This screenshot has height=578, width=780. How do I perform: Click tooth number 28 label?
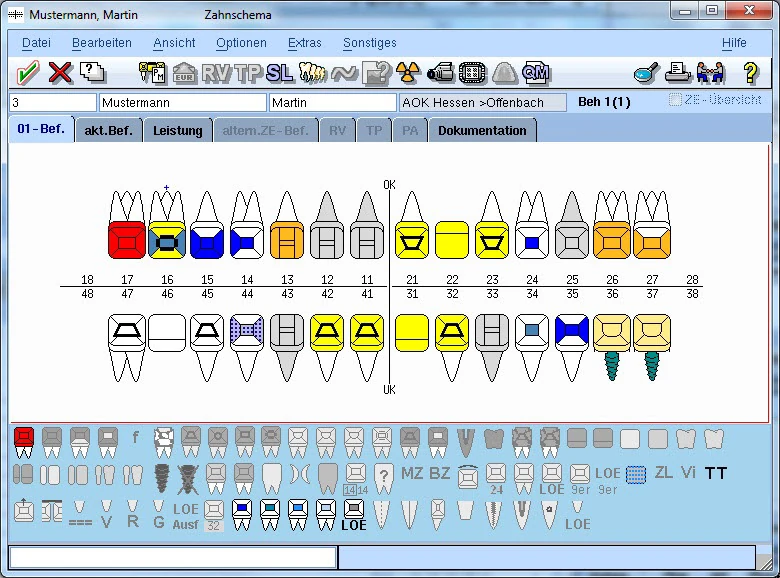coord(692,280)
